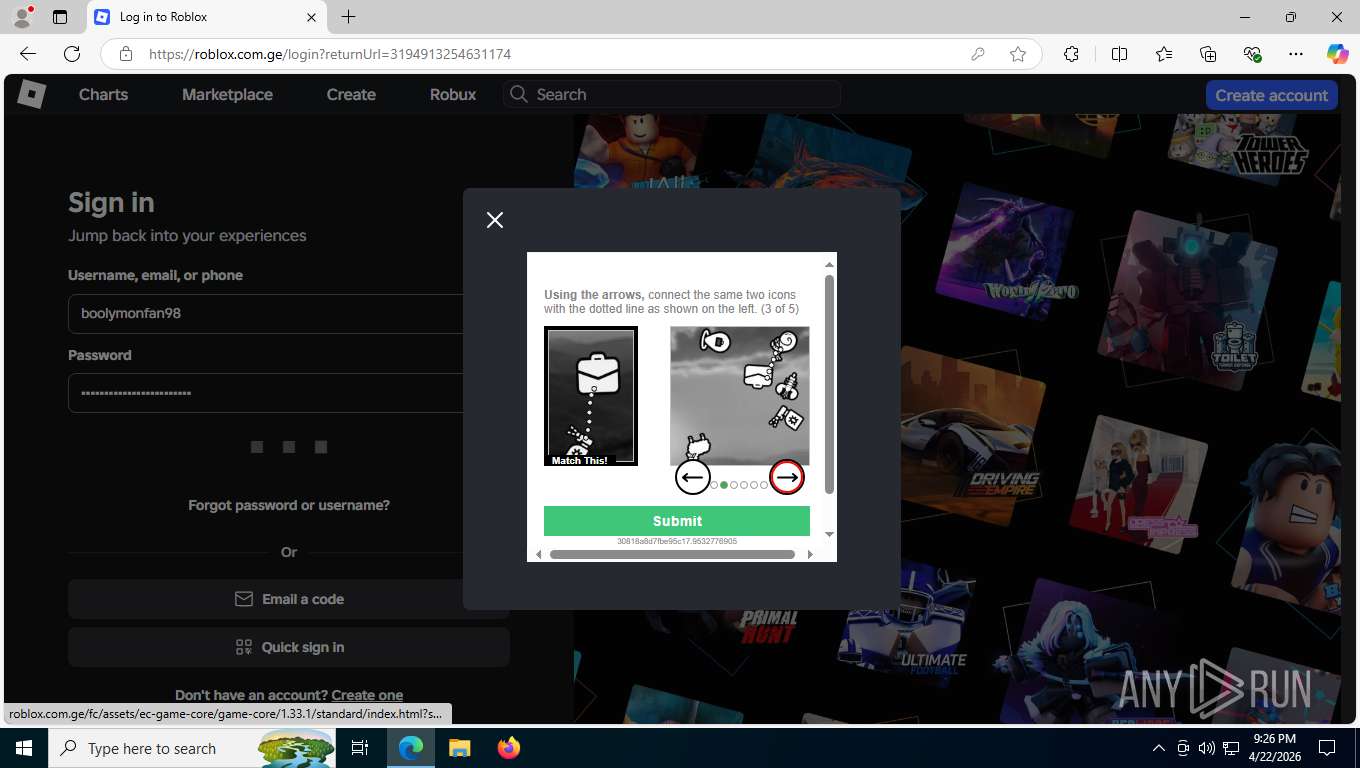Open Browser essentials
This screenshot has width=1360, height=768.
[1252, 54]
